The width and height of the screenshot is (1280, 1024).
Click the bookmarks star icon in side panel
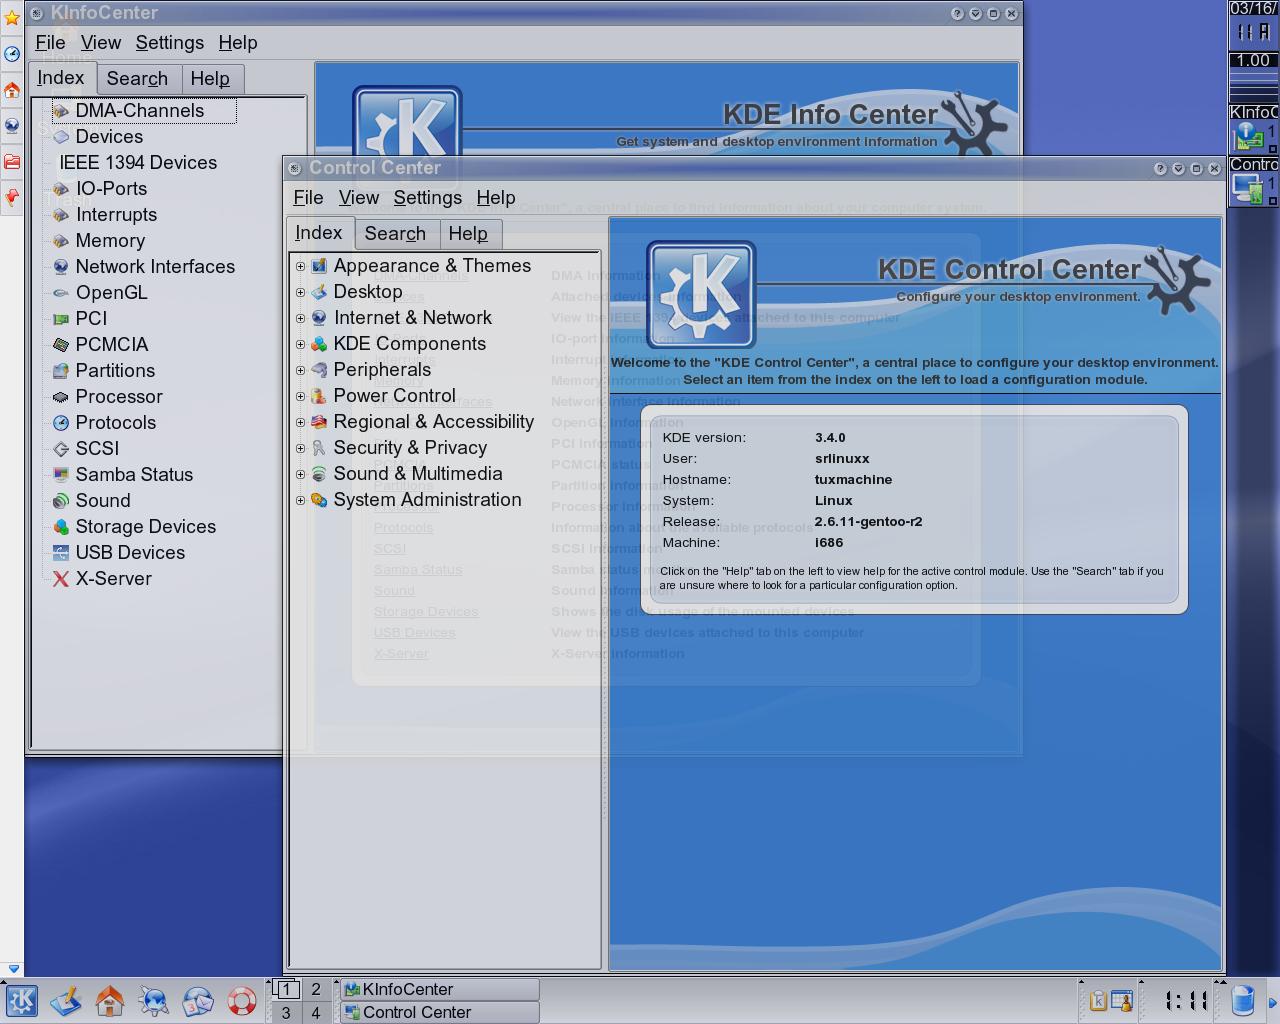(12, 18)
